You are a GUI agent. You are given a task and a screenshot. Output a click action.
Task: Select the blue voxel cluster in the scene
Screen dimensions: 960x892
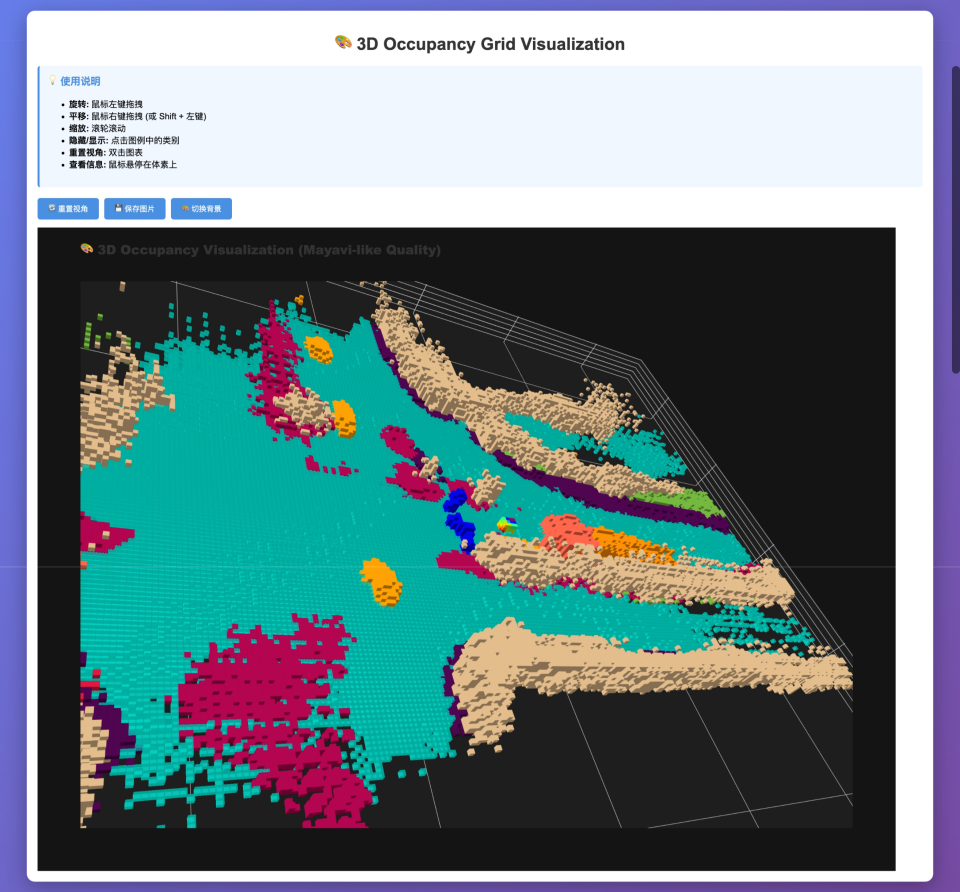(x=458, y=514)
